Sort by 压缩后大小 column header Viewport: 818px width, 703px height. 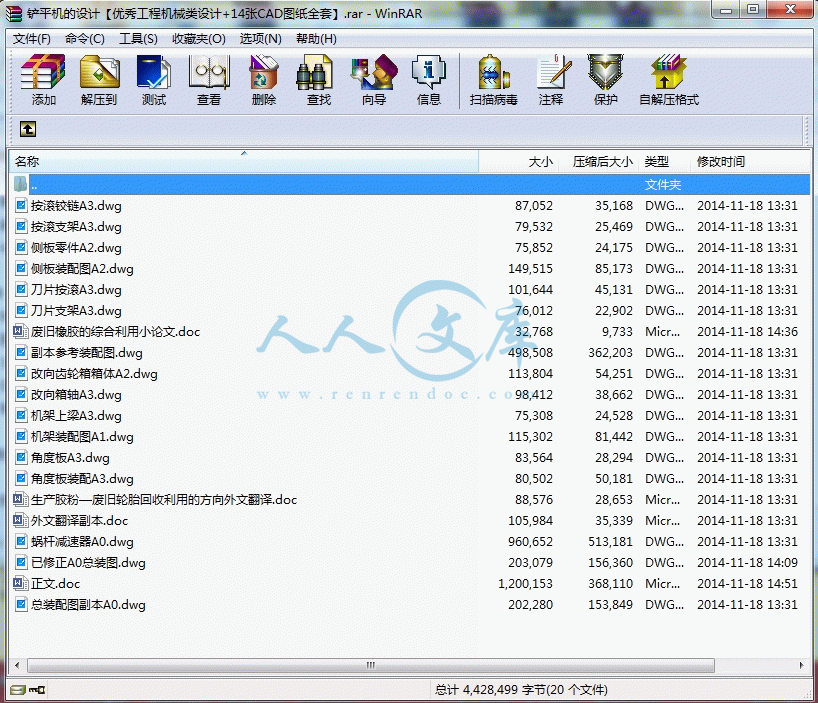click(598, 162)
